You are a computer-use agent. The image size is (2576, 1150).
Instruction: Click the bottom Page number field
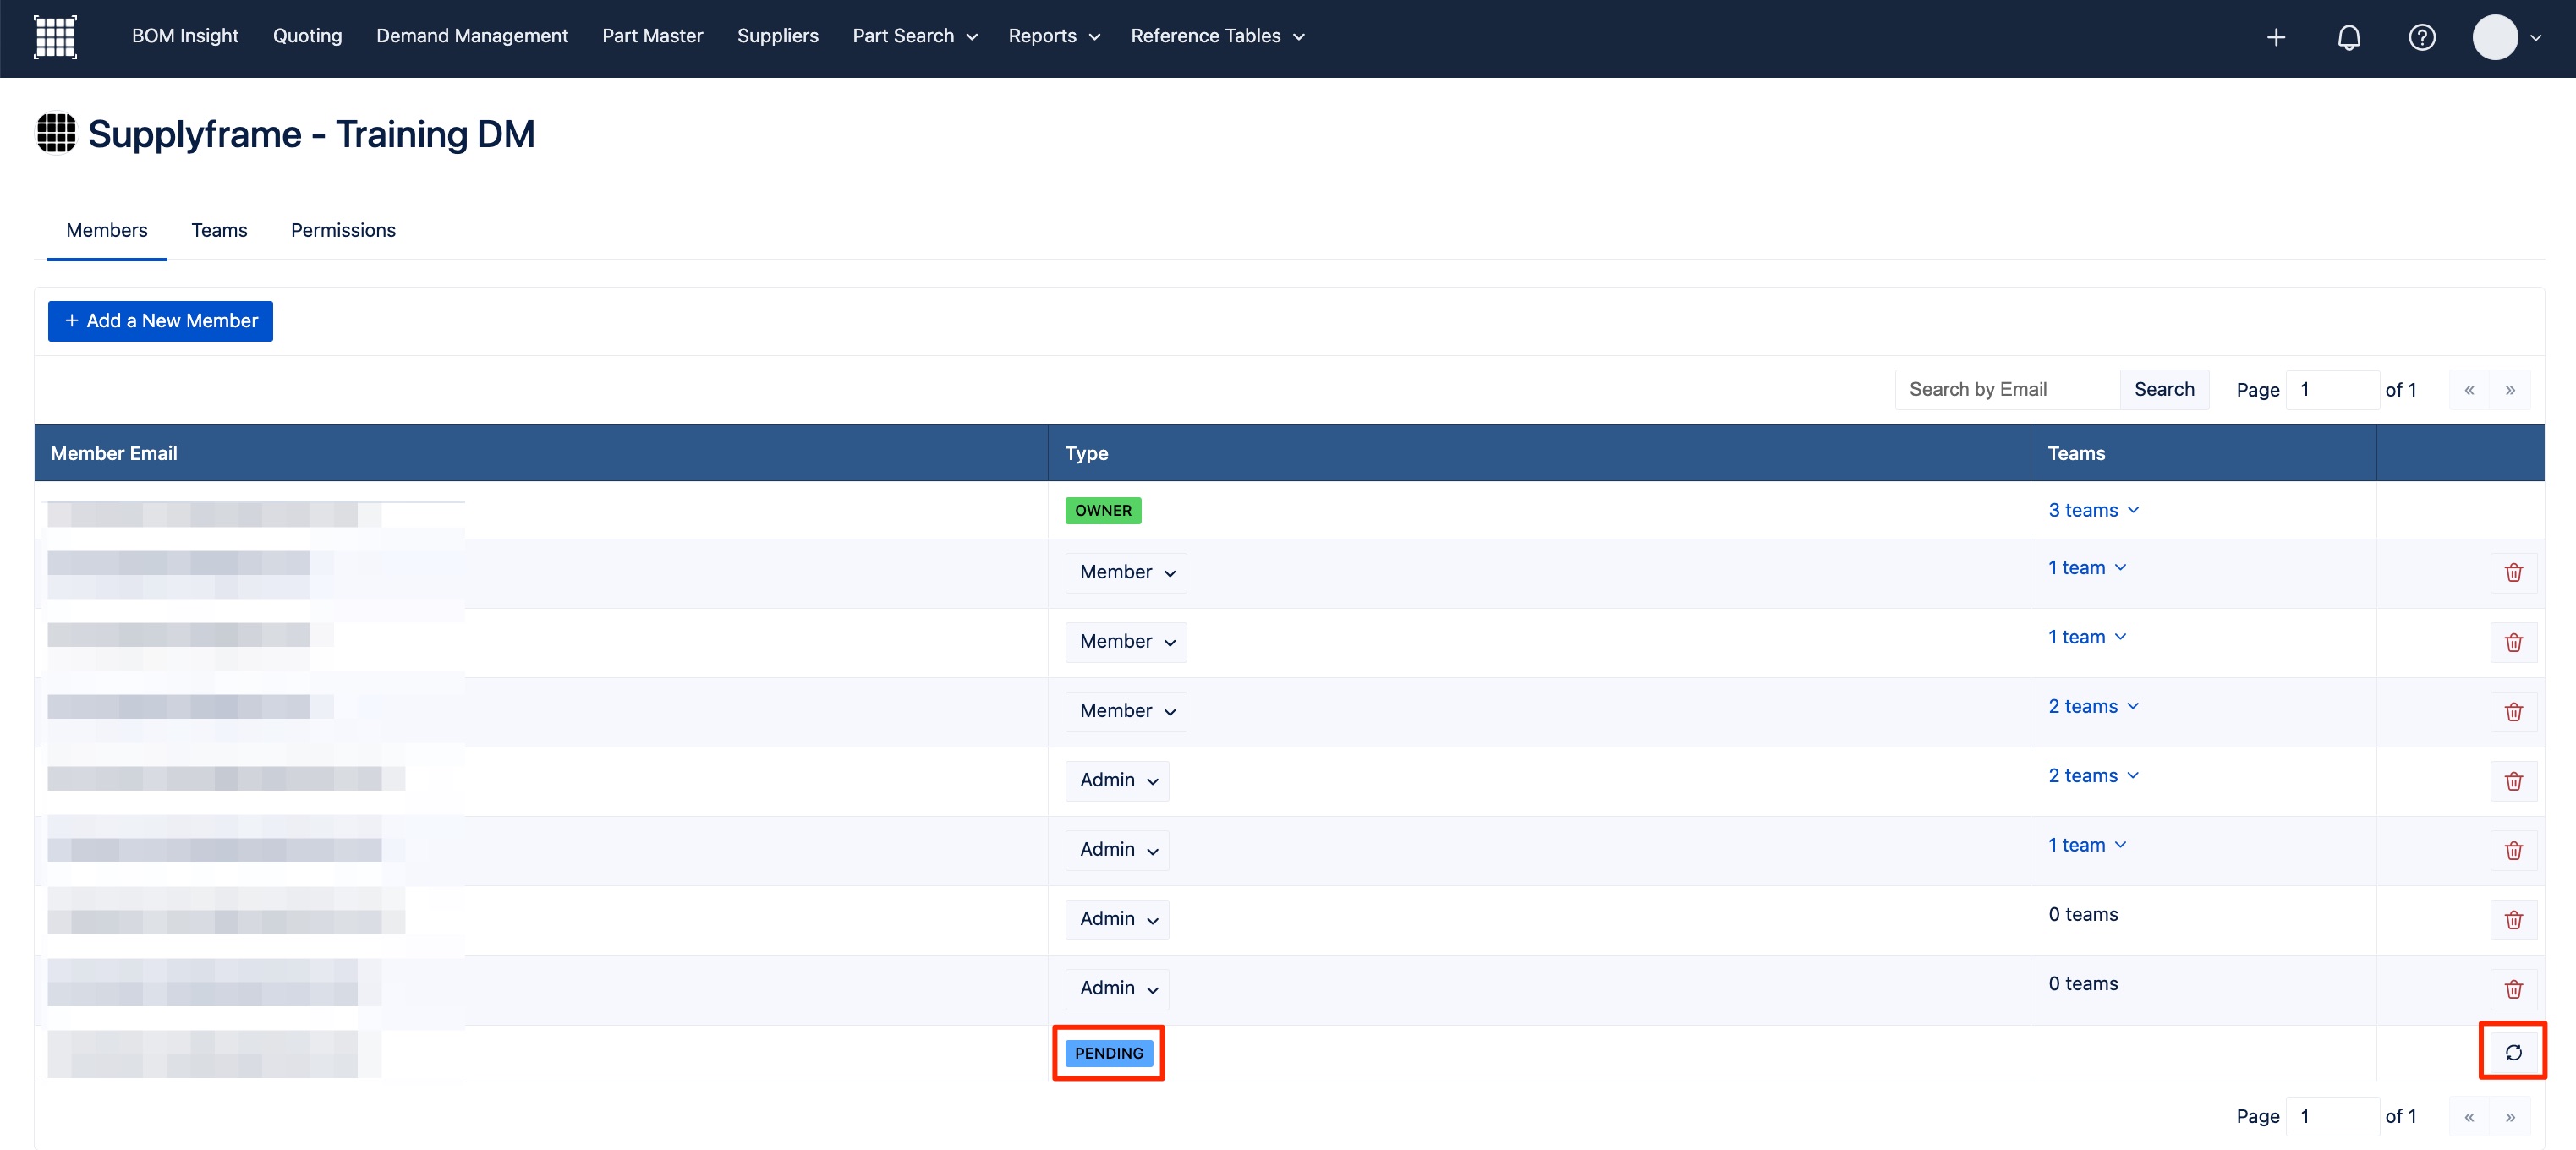point(2332,1116)
